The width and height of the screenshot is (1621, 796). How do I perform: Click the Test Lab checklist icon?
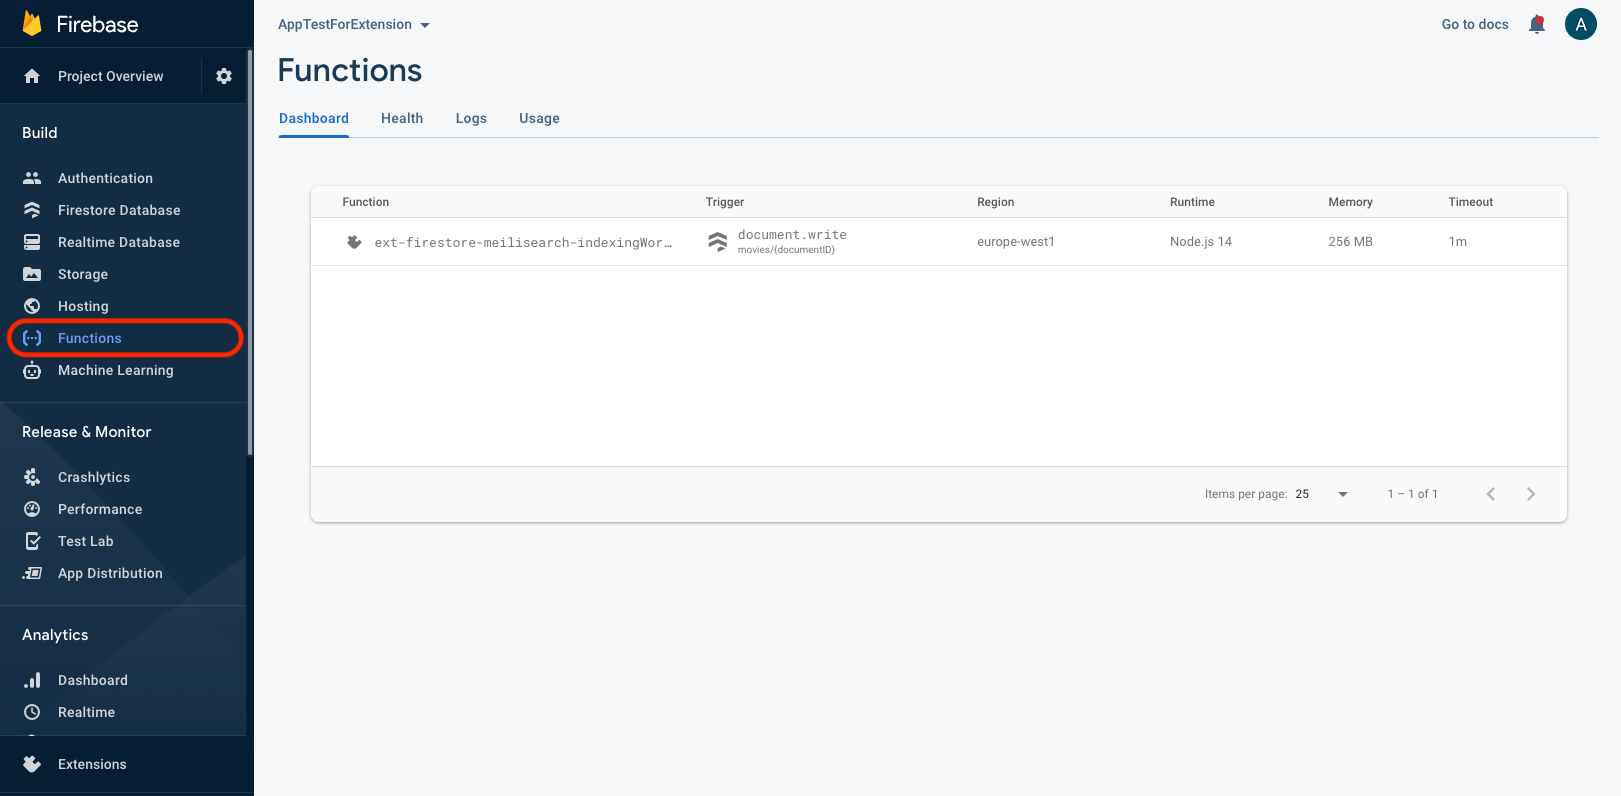tap(32, 541)
